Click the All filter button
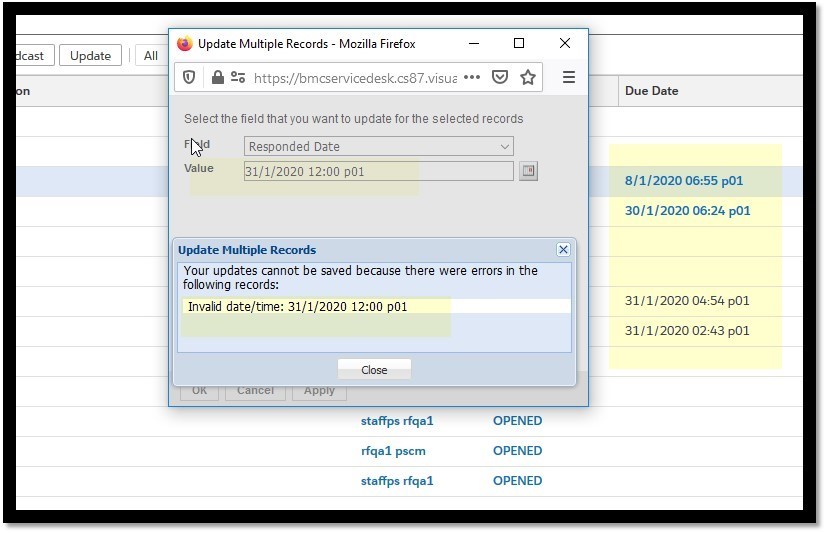 pyautogui.click(x=150, y=56)
